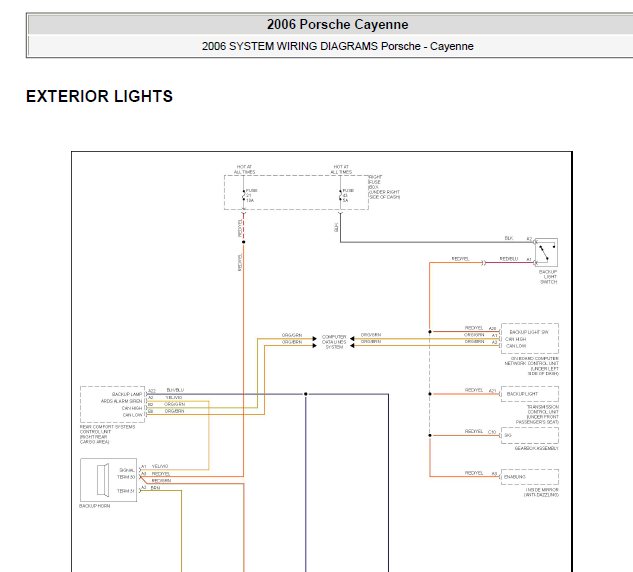Click 'INSIDE MIRROR (ANTI-DAZZLING)' caption
The image size is (633, 572).
pyautogui.click(x=541, y=492)
